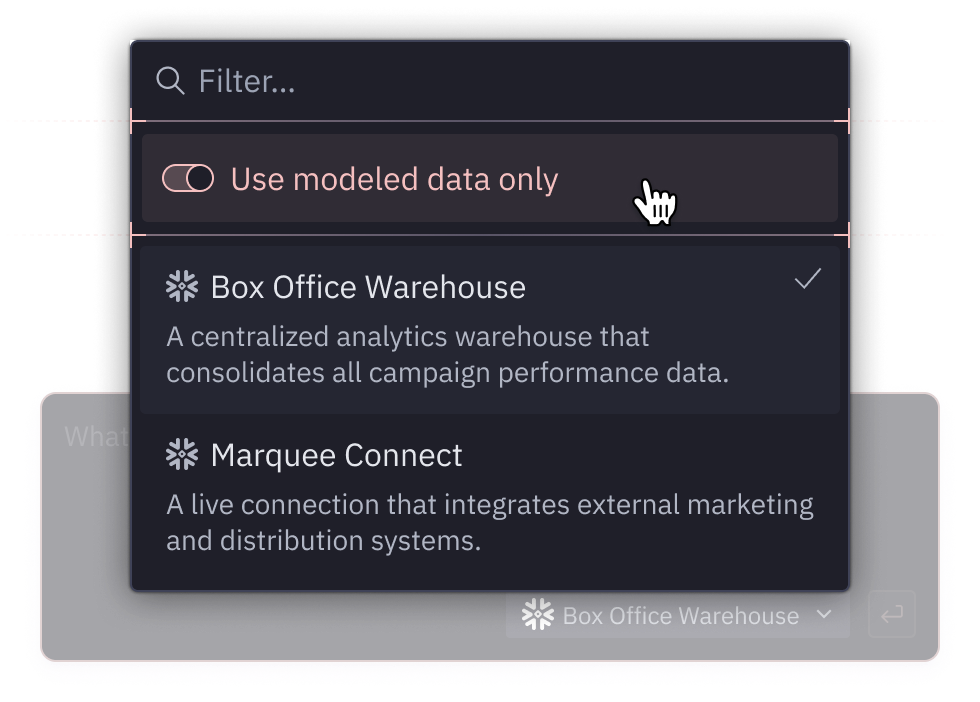This screenshot has height=702, width=980.
Task: Click the toggle knob of modeled data switch
Action: pyautogui.click(x=200, y=178)
